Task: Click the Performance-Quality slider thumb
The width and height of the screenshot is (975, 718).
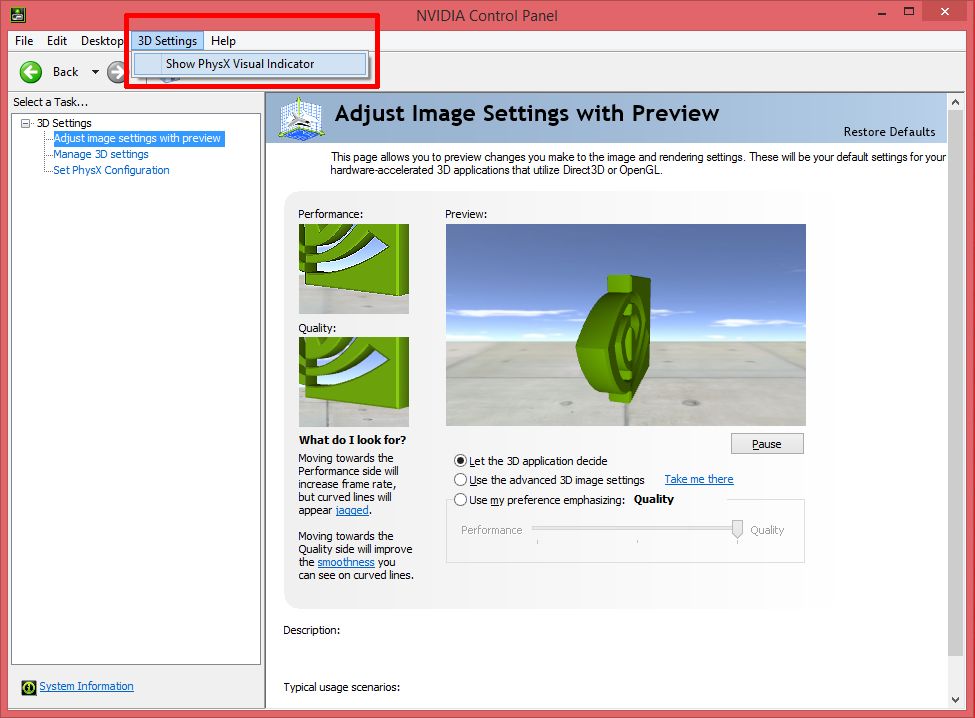Action: [737, 529]
